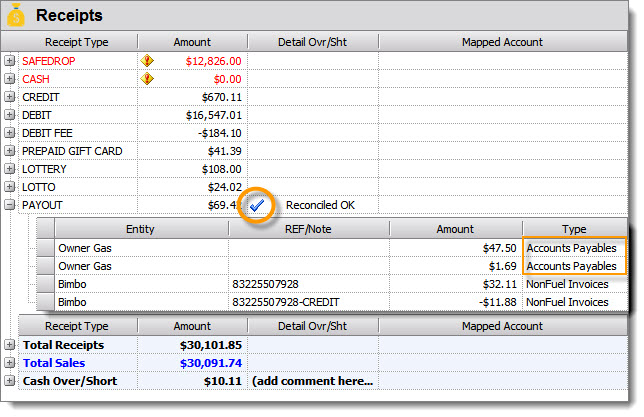Click the add comment here field
This screenshot has width=644, height=417.
312,381
